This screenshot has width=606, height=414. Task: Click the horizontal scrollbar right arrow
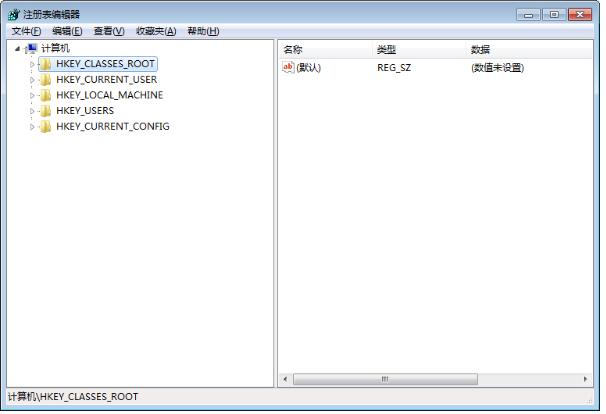pos(585,379)
